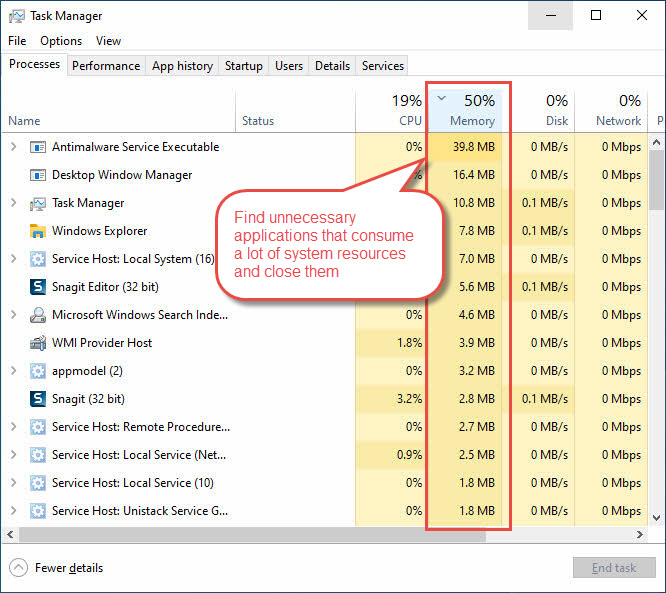This screenshot has width=666, height=593.
Task: Minimize the Task Manager window
Action: tap(551, 15)
